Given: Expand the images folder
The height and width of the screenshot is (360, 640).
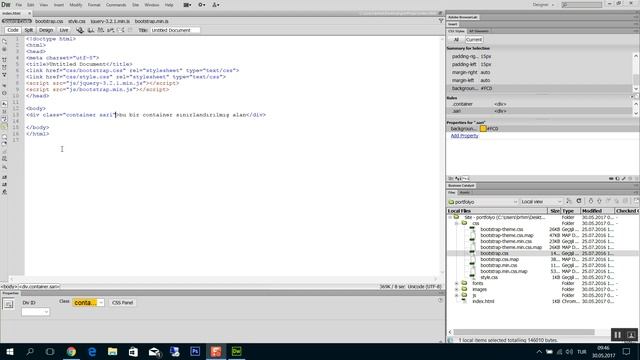Looking at the screenshot, I should click(457, 289).
